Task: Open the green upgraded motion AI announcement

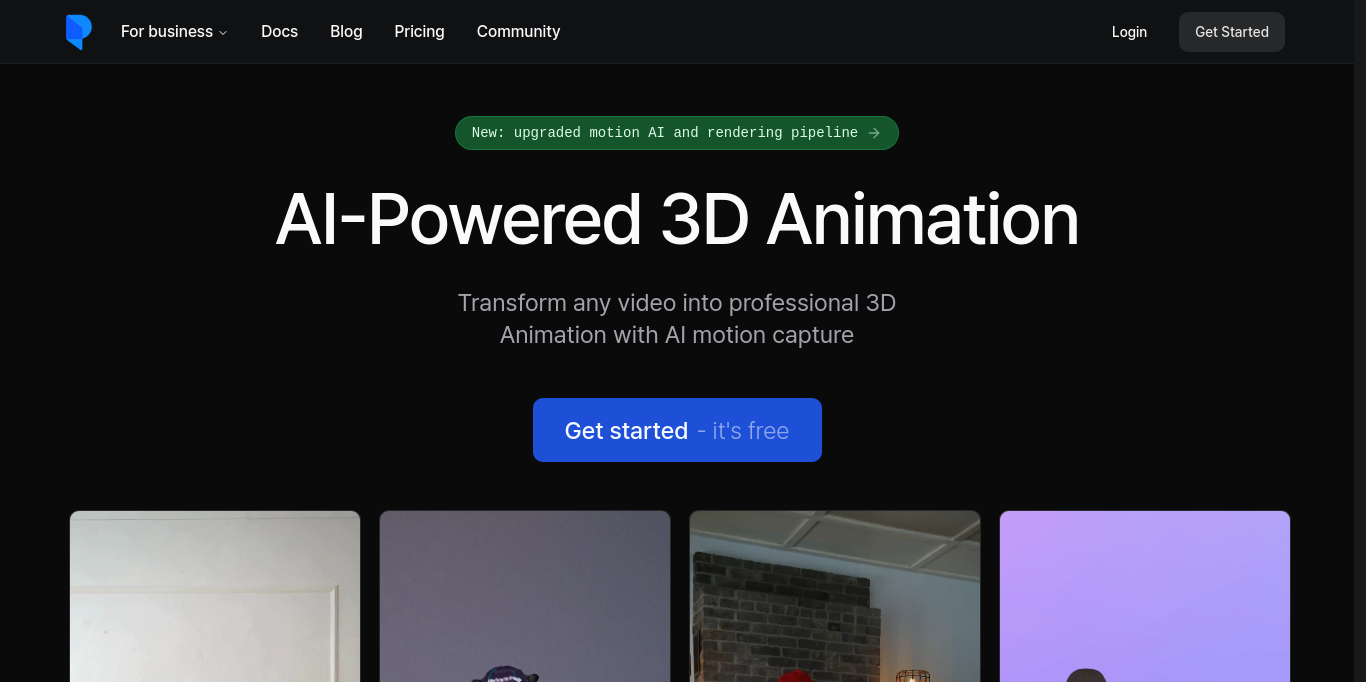Action: [x=664, y=133]
